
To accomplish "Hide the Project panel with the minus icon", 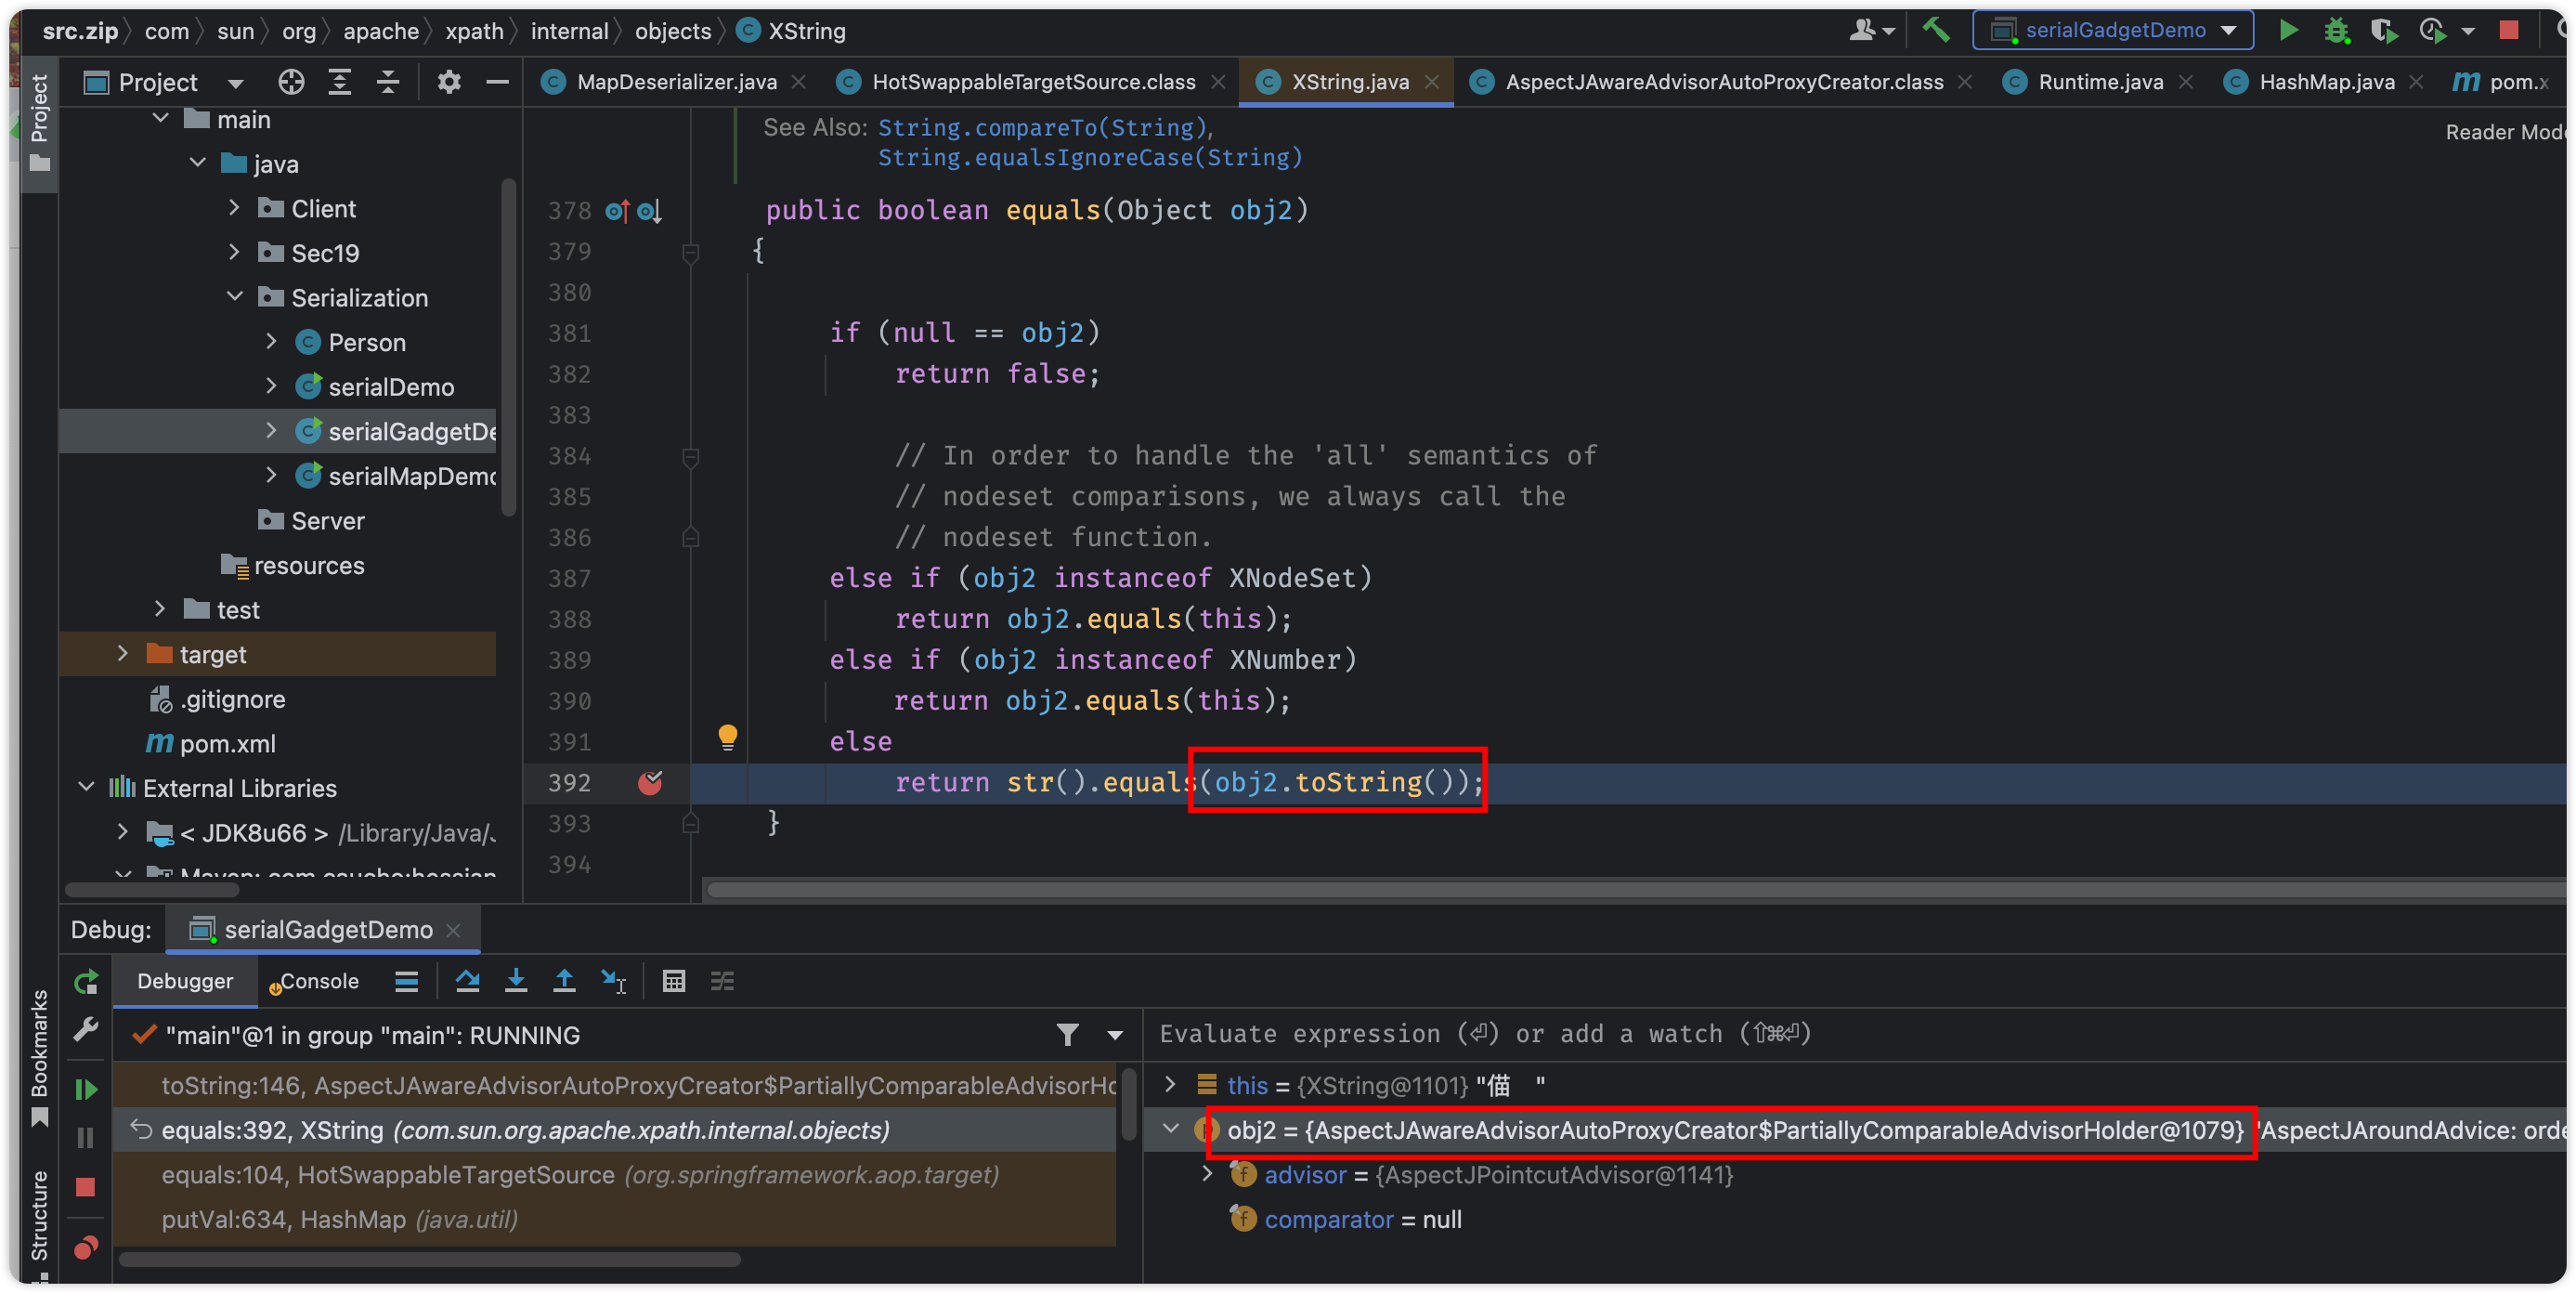I will tap(497, 82).
